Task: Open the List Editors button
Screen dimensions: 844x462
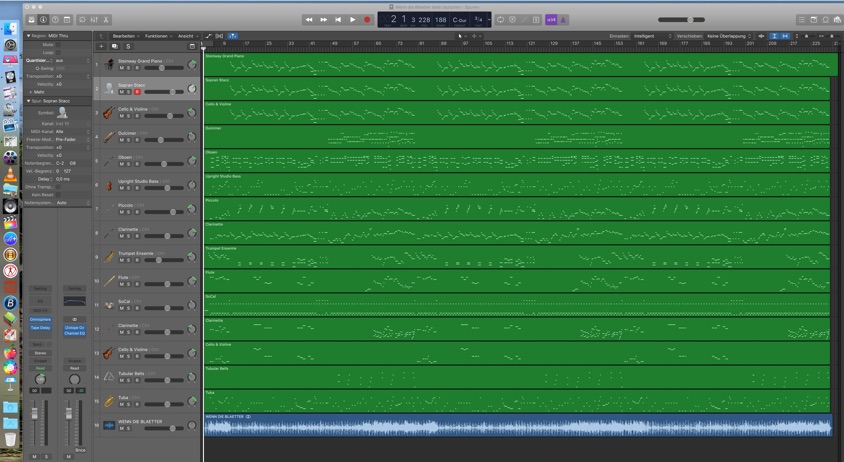Action: coord(801,19)
